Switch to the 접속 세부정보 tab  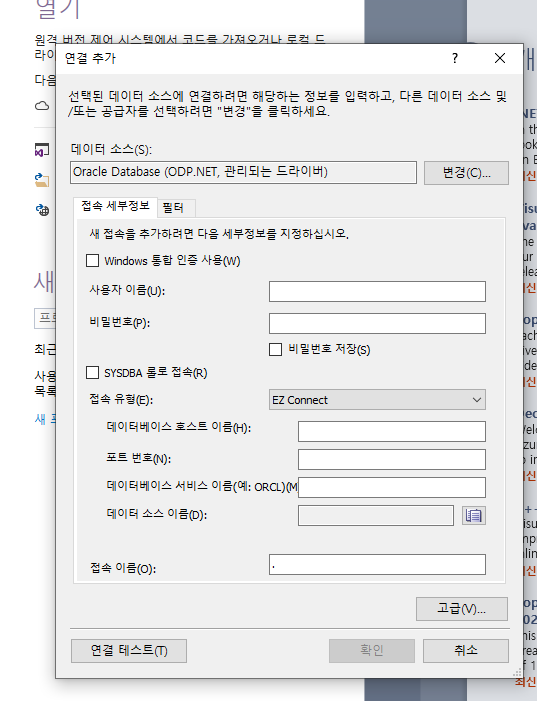pyautogui.click(x=115, y=206)
